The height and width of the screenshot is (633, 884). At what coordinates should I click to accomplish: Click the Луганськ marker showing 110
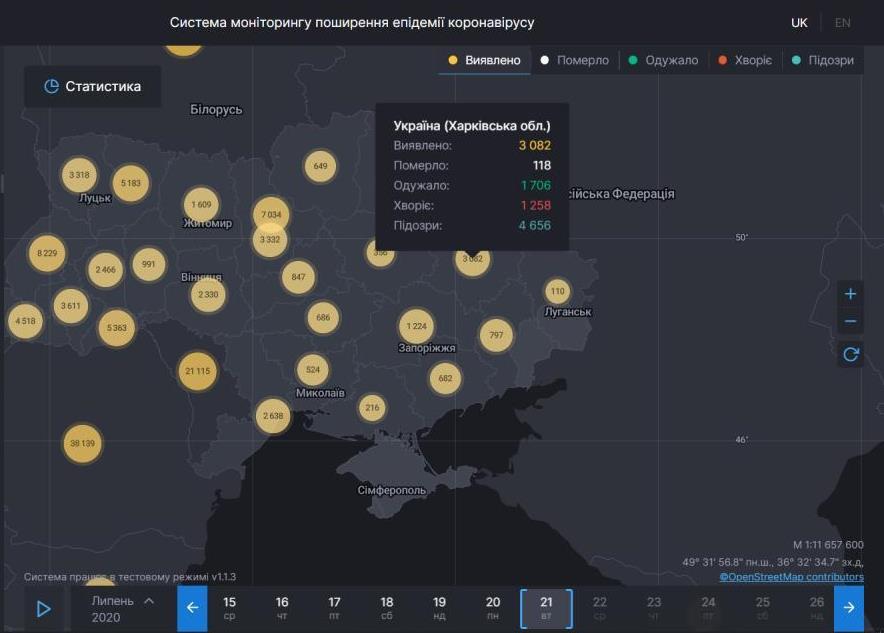(x=557, y=291)
